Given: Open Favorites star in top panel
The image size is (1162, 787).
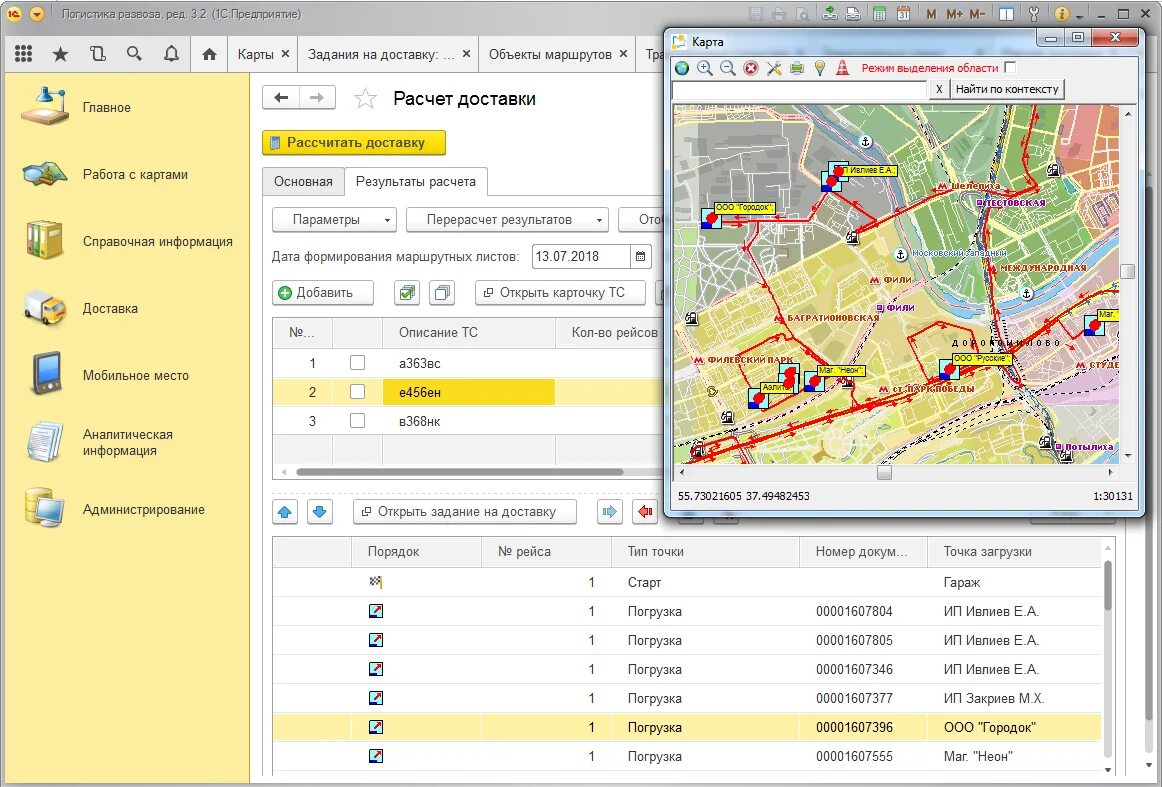Looking at the screenshot, I should 61,53.
